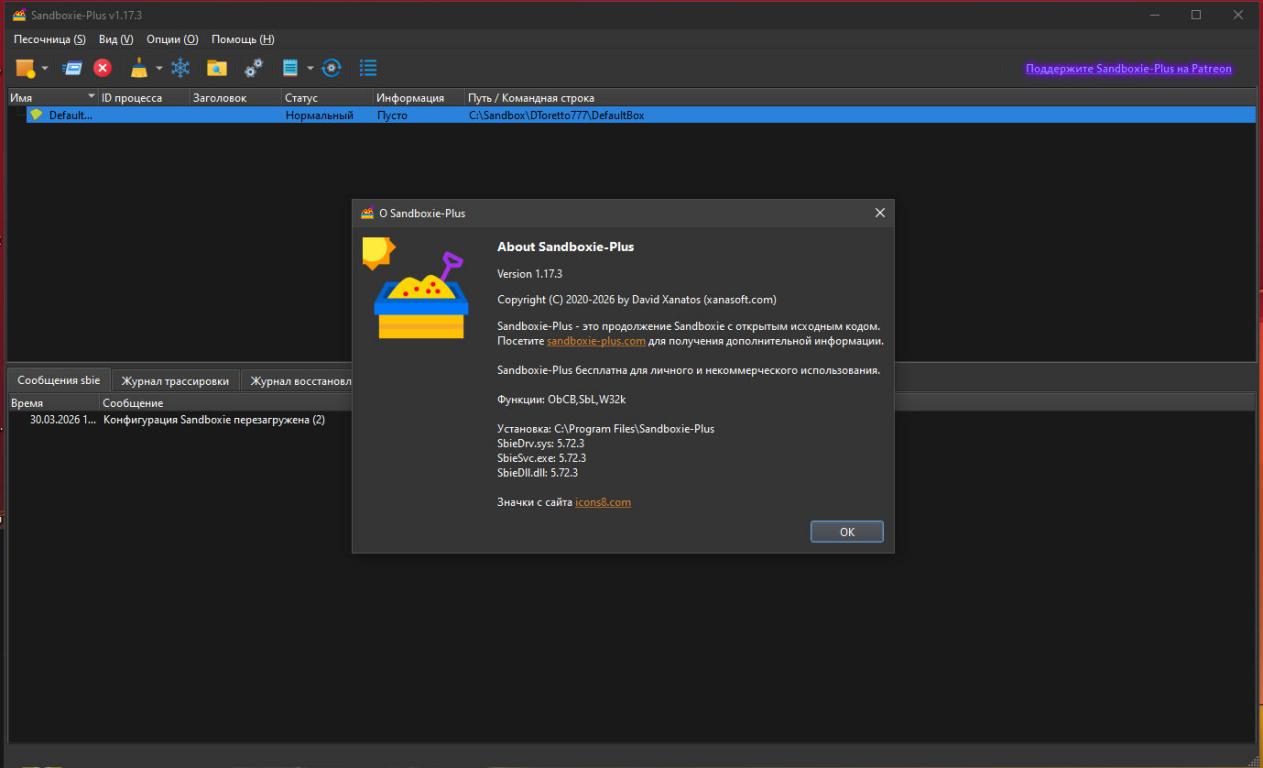Select the DefaultBox row in the list
The width and height of the screenshot is (1263, 768).
point(70,115)
